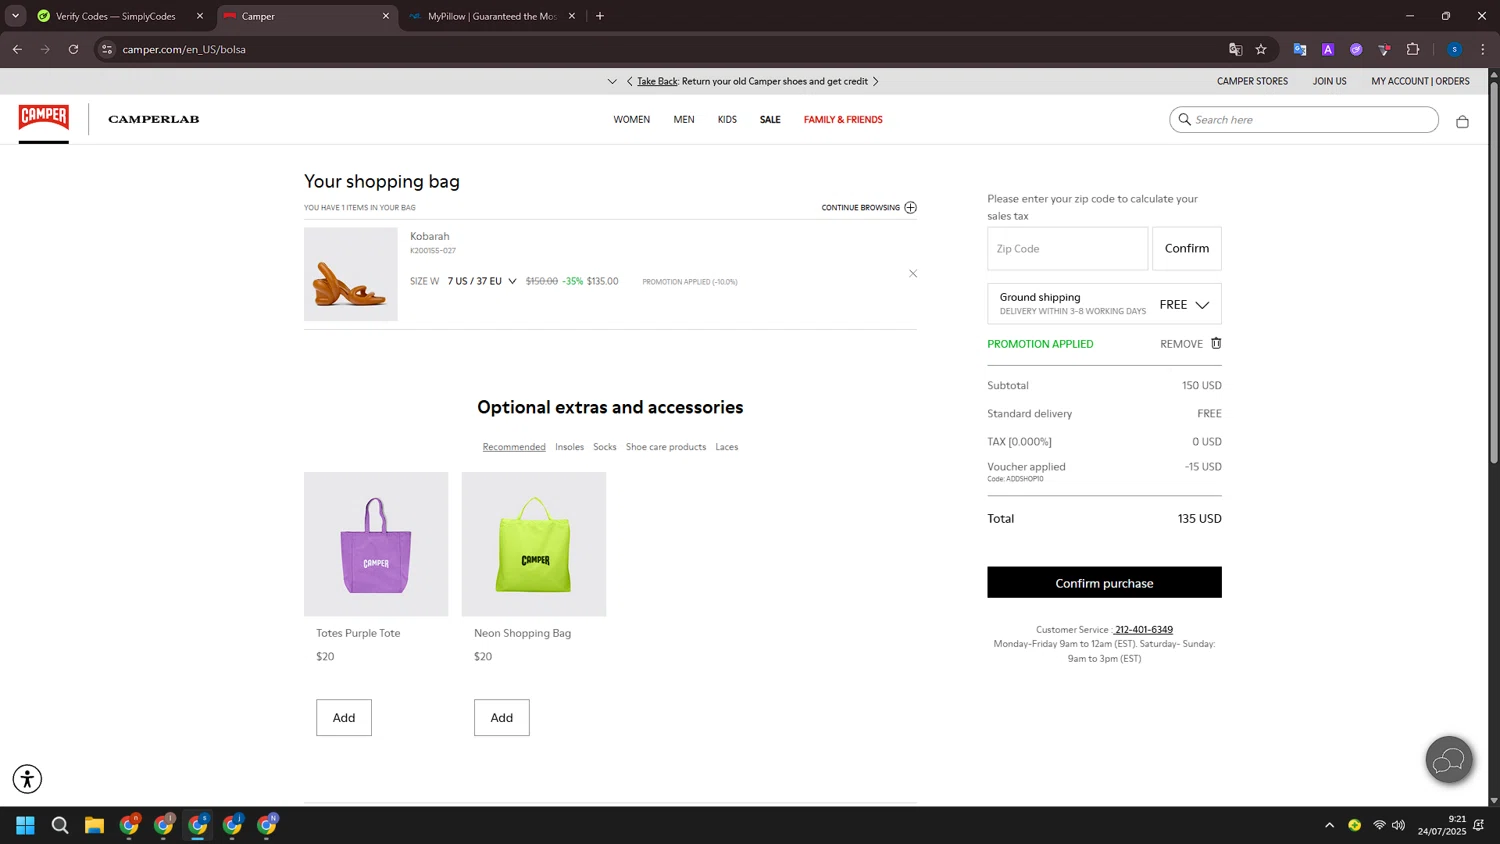Bookmark this page with the star icon
This screenshot has width=1500, height=844.
[x=1261, y=49]
